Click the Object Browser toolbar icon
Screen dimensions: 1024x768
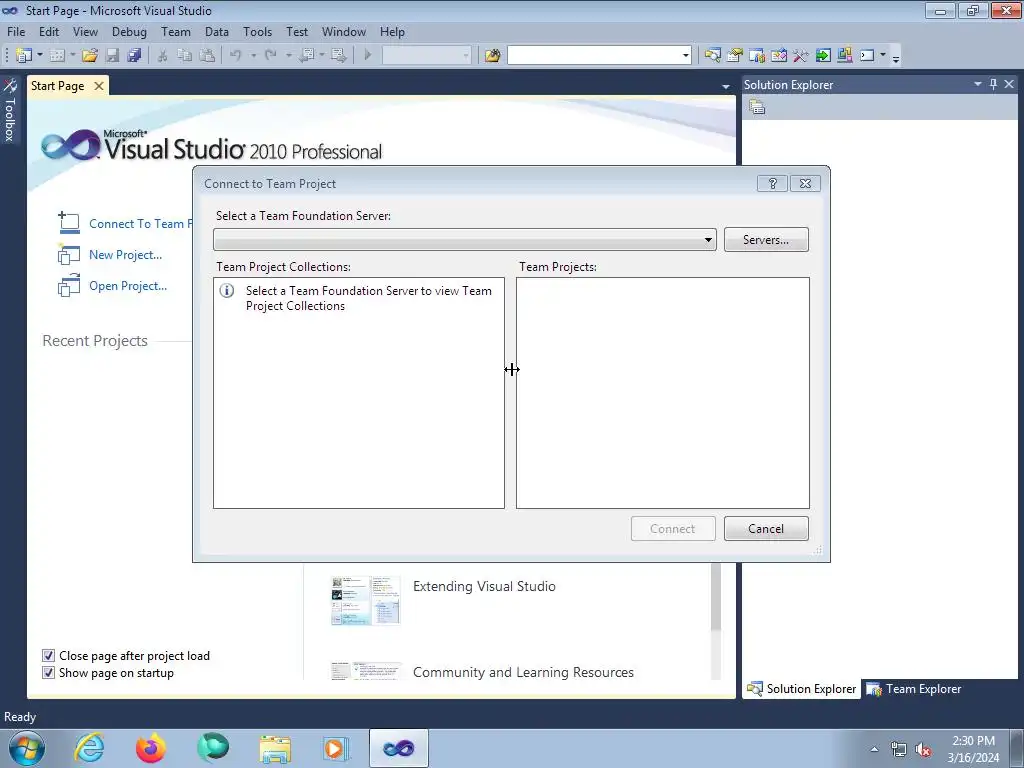[x=778, y=56]
